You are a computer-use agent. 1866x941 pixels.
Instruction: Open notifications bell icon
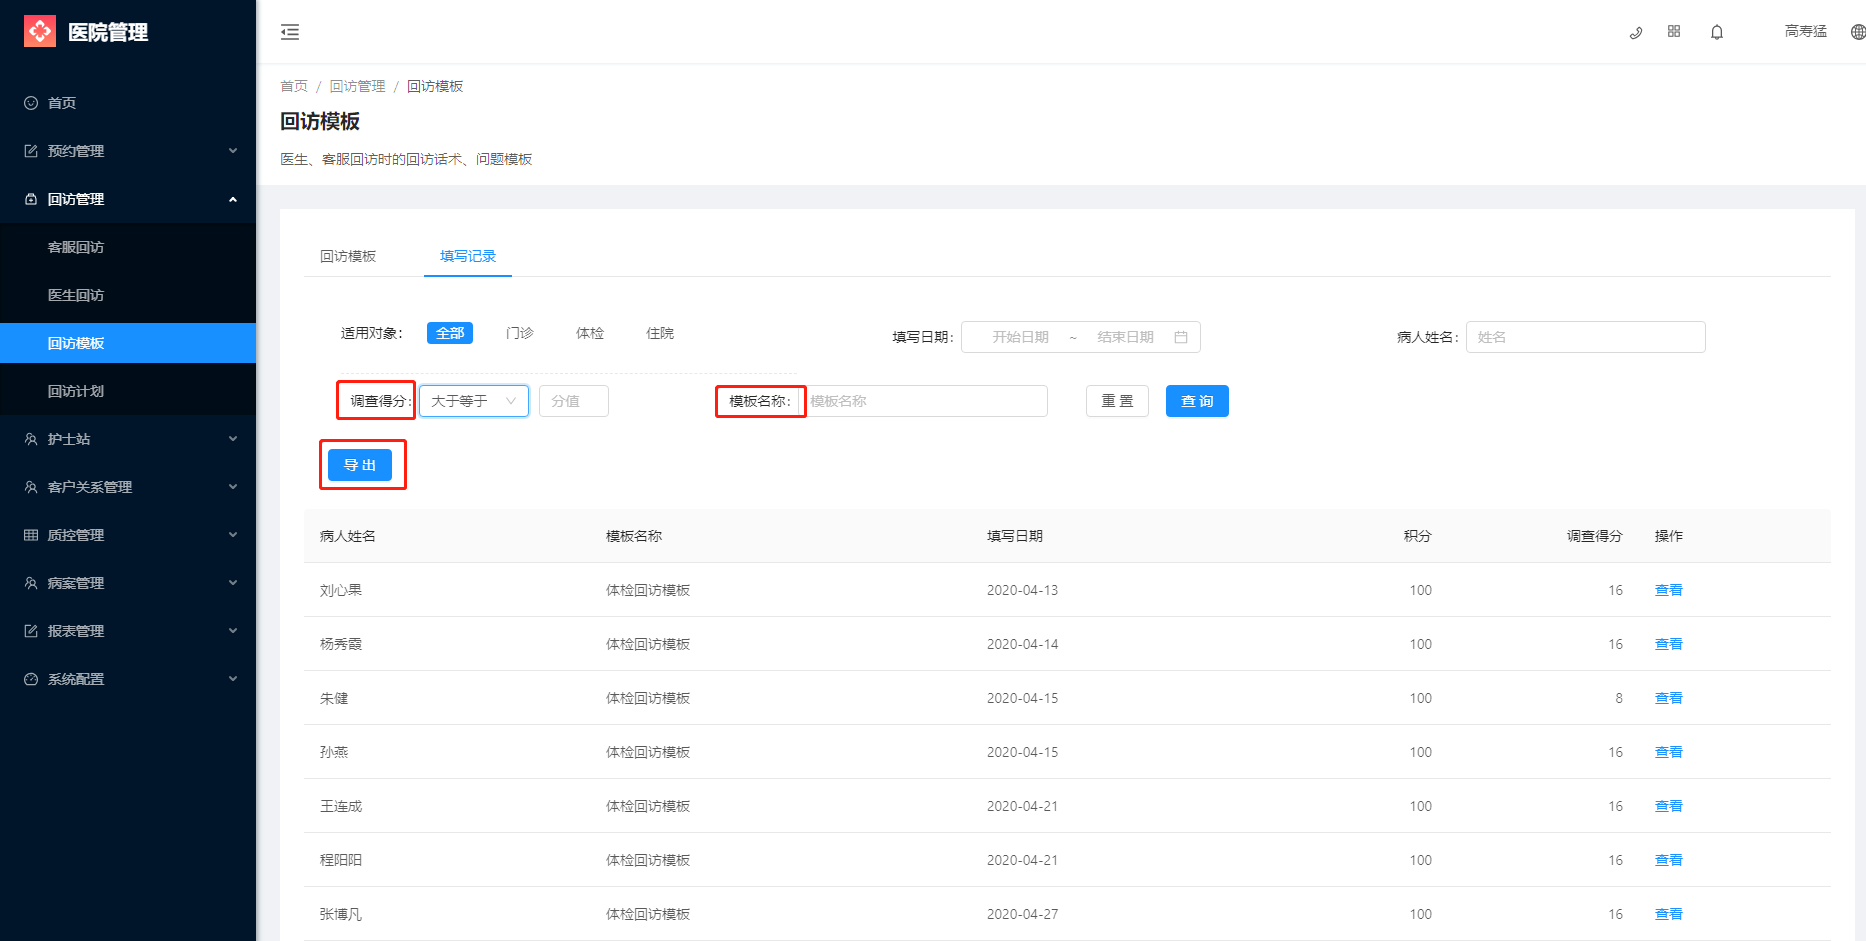(1717, 32)
